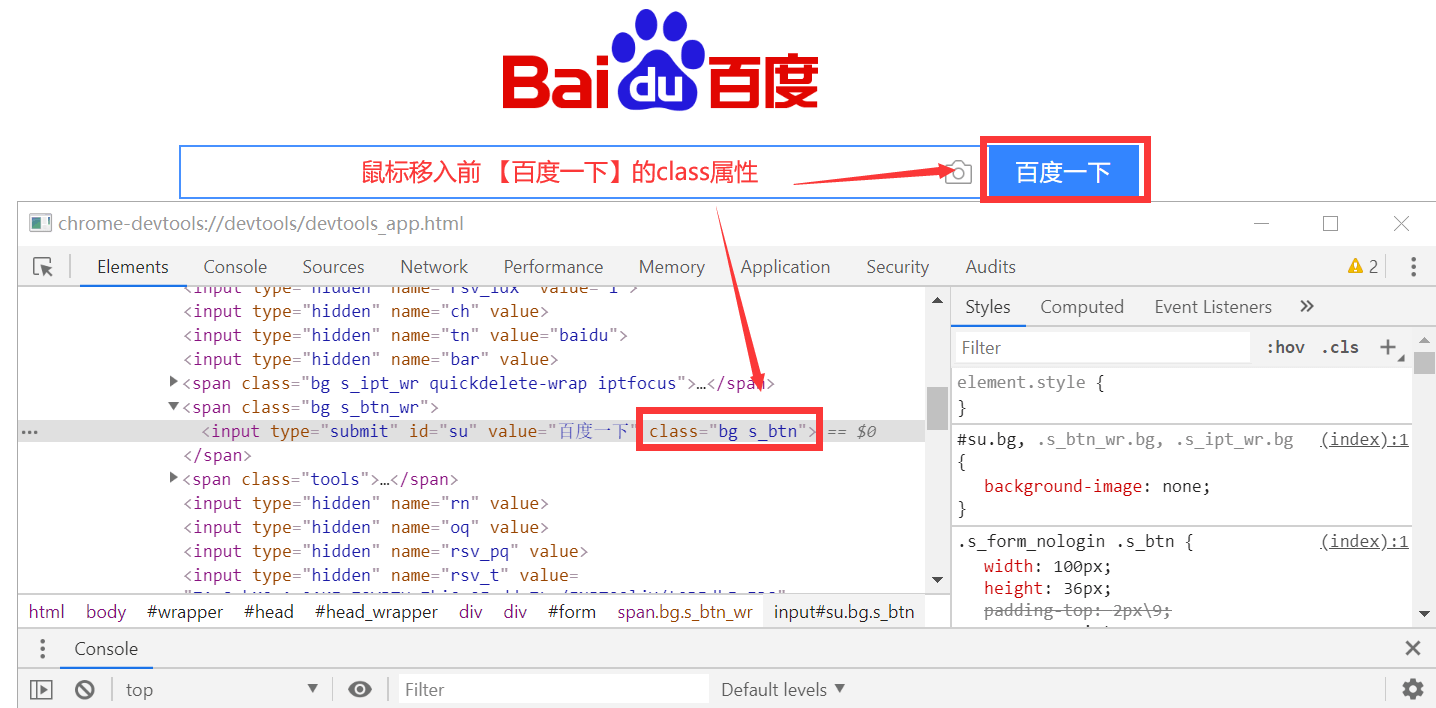Select the Styles pane tab
Viewport: 1436px width, 708px height.
coord(988,307)
